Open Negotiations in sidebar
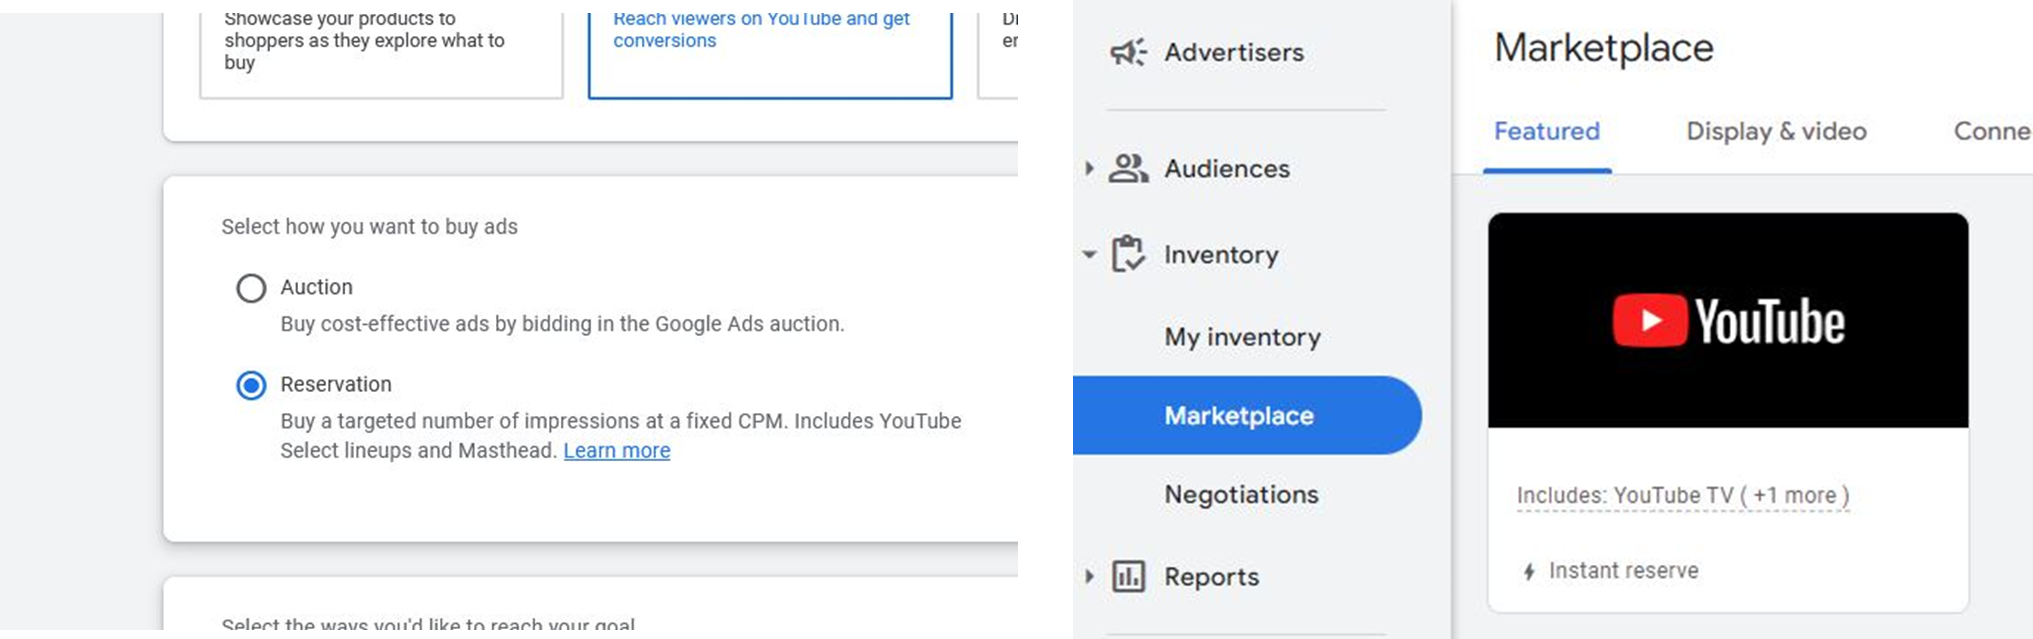This screenshot has width=2033, height=639. pos(1241,494)
